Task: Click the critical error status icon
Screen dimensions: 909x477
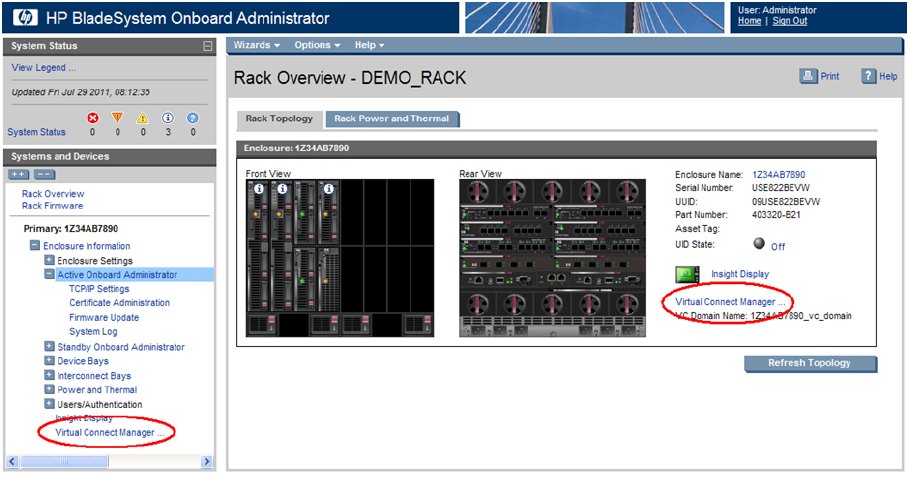Action: click(x=93, y=118)
